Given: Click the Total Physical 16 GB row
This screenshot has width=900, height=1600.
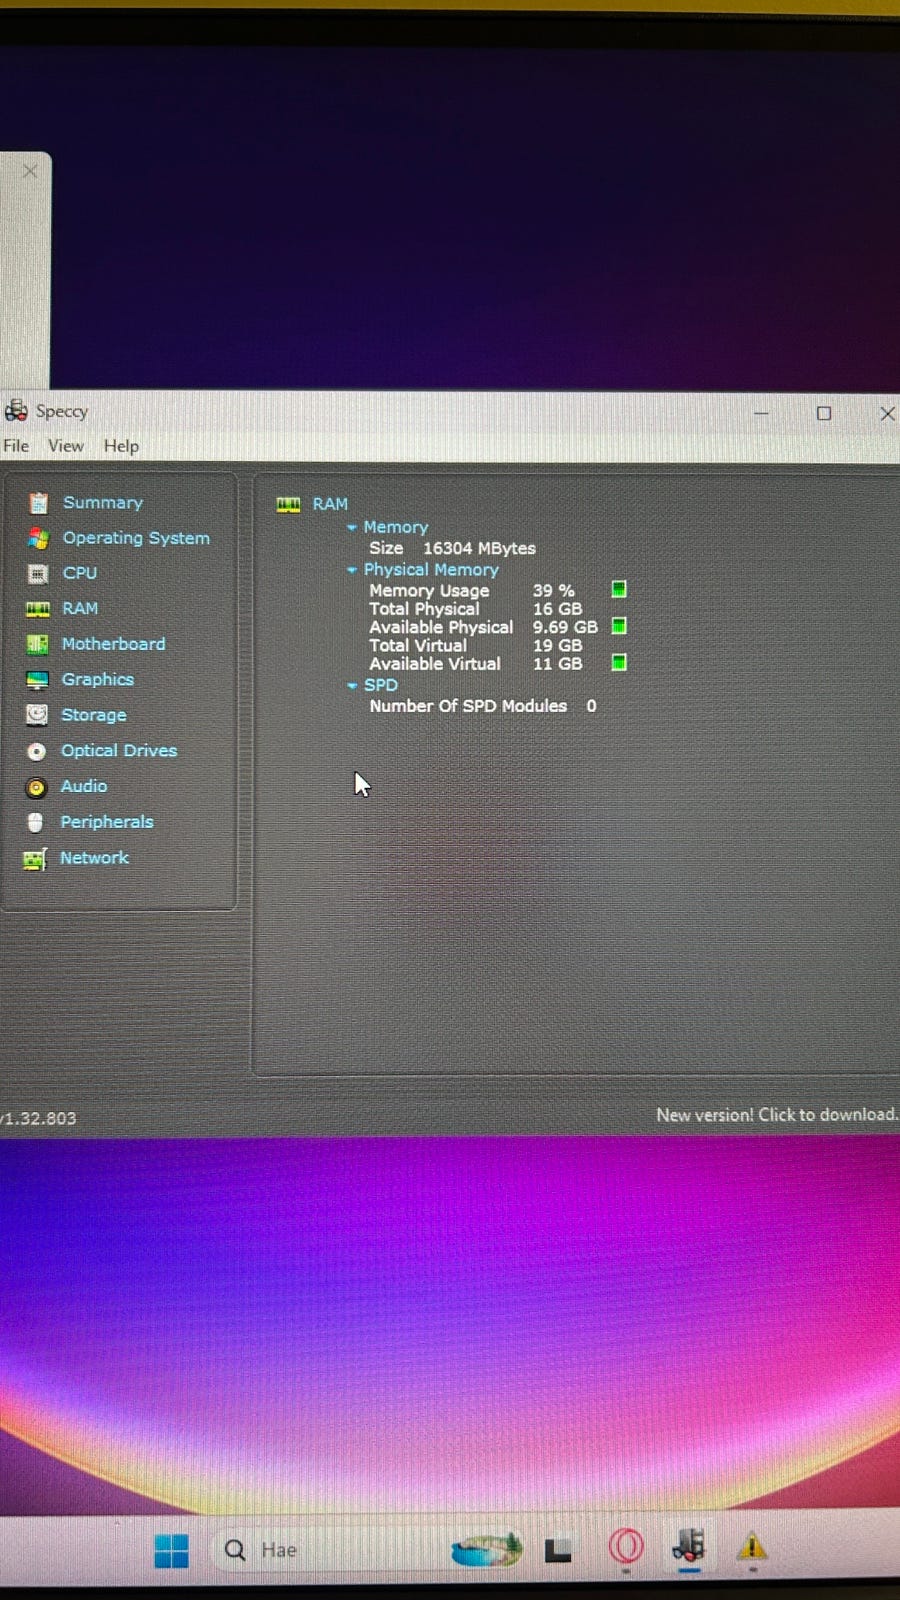Looking at the screenshot, I should tap(475, 608).
